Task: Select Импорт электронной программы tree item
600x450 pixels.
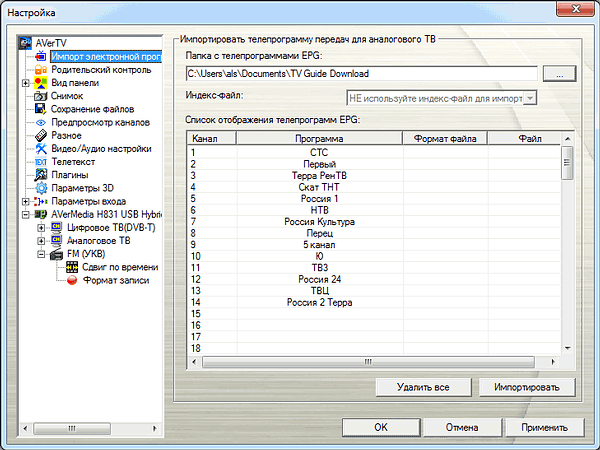Action: [x=106, y=57]
